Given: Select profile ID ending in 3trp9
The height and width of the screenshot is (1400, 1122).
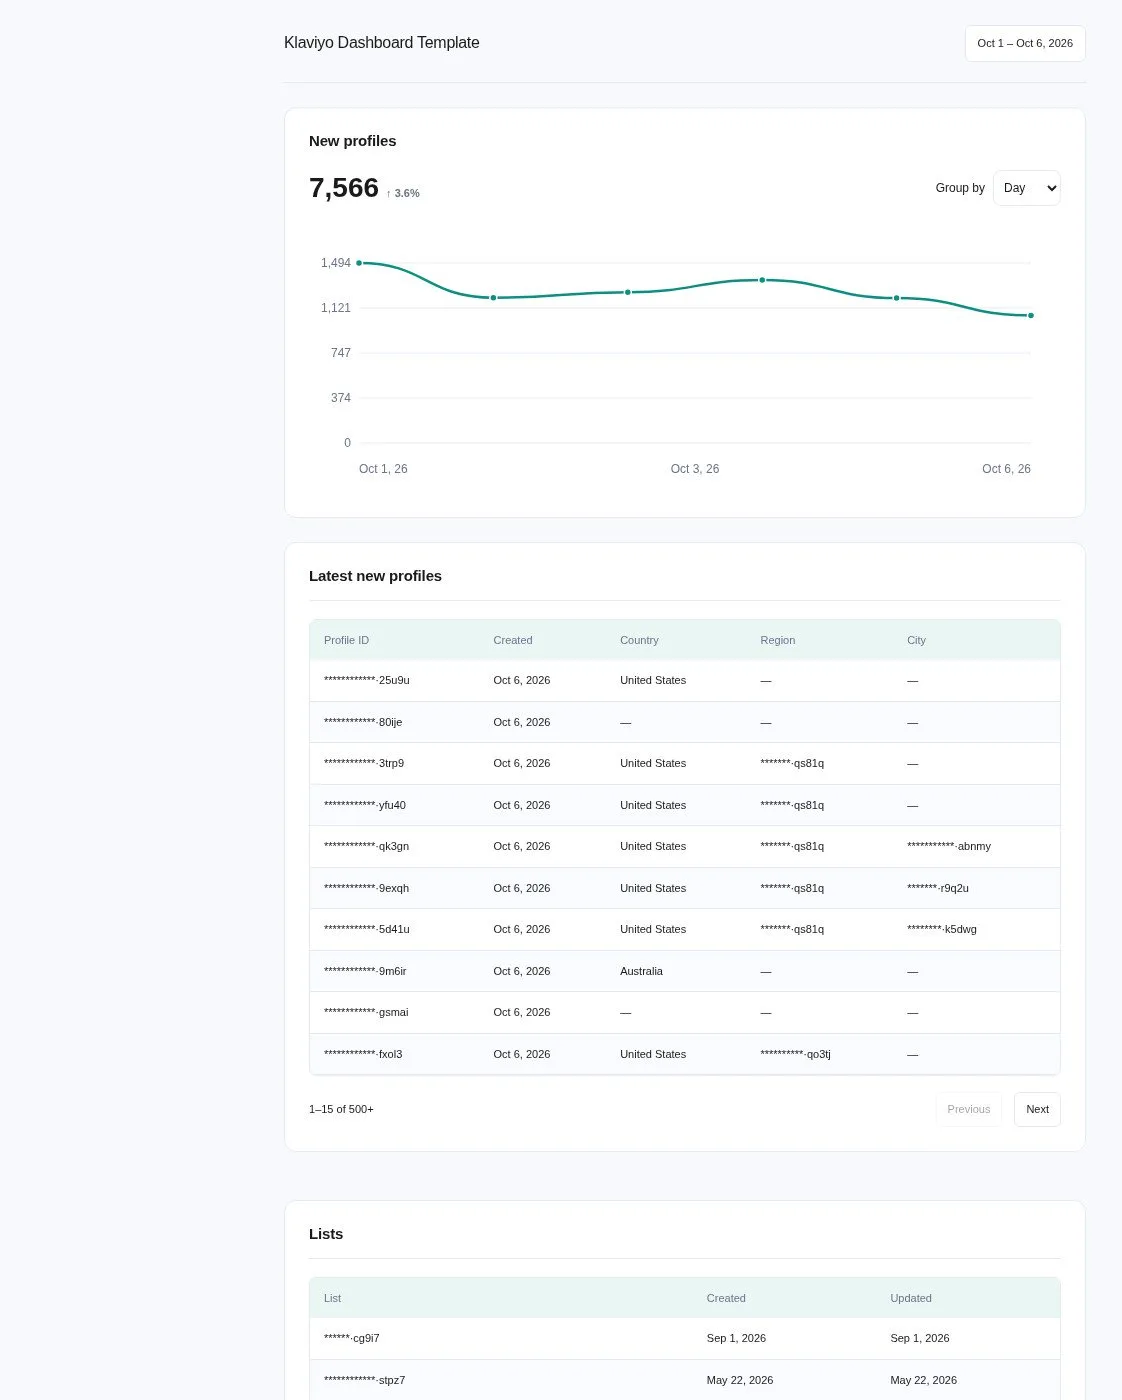Looking at the screenshot, I should point(364,763).
